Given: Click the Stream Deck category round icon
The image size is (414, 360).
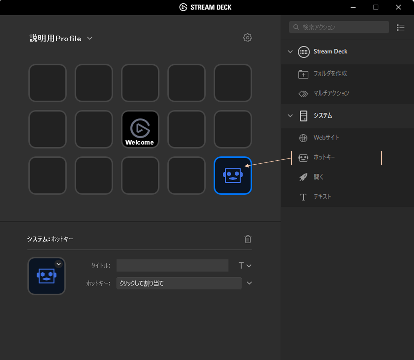Looking at the screenshot, I should tap(304, 52).
